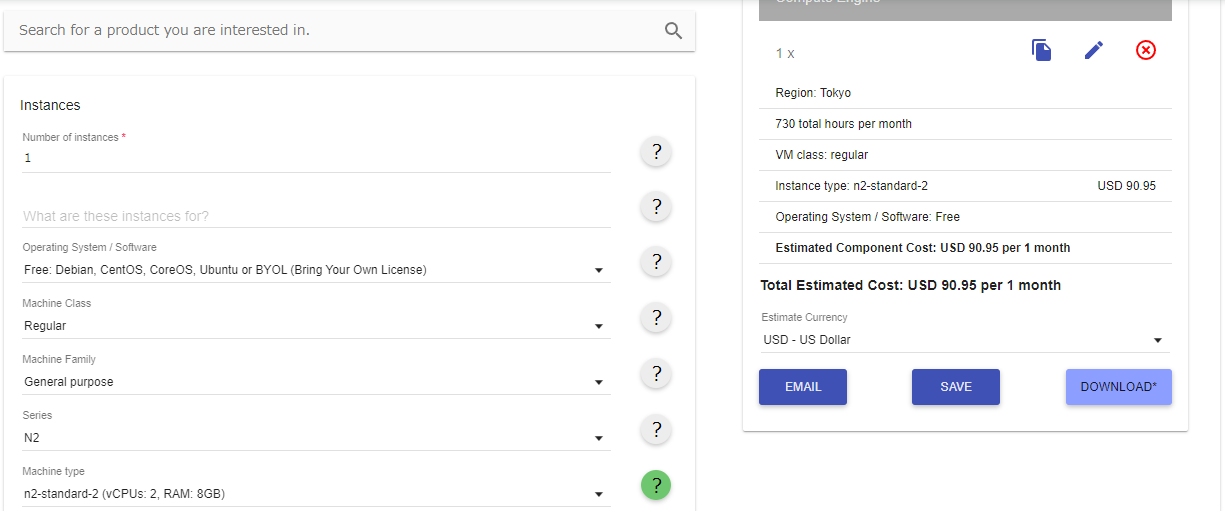Open help for Series

(656, 430)
